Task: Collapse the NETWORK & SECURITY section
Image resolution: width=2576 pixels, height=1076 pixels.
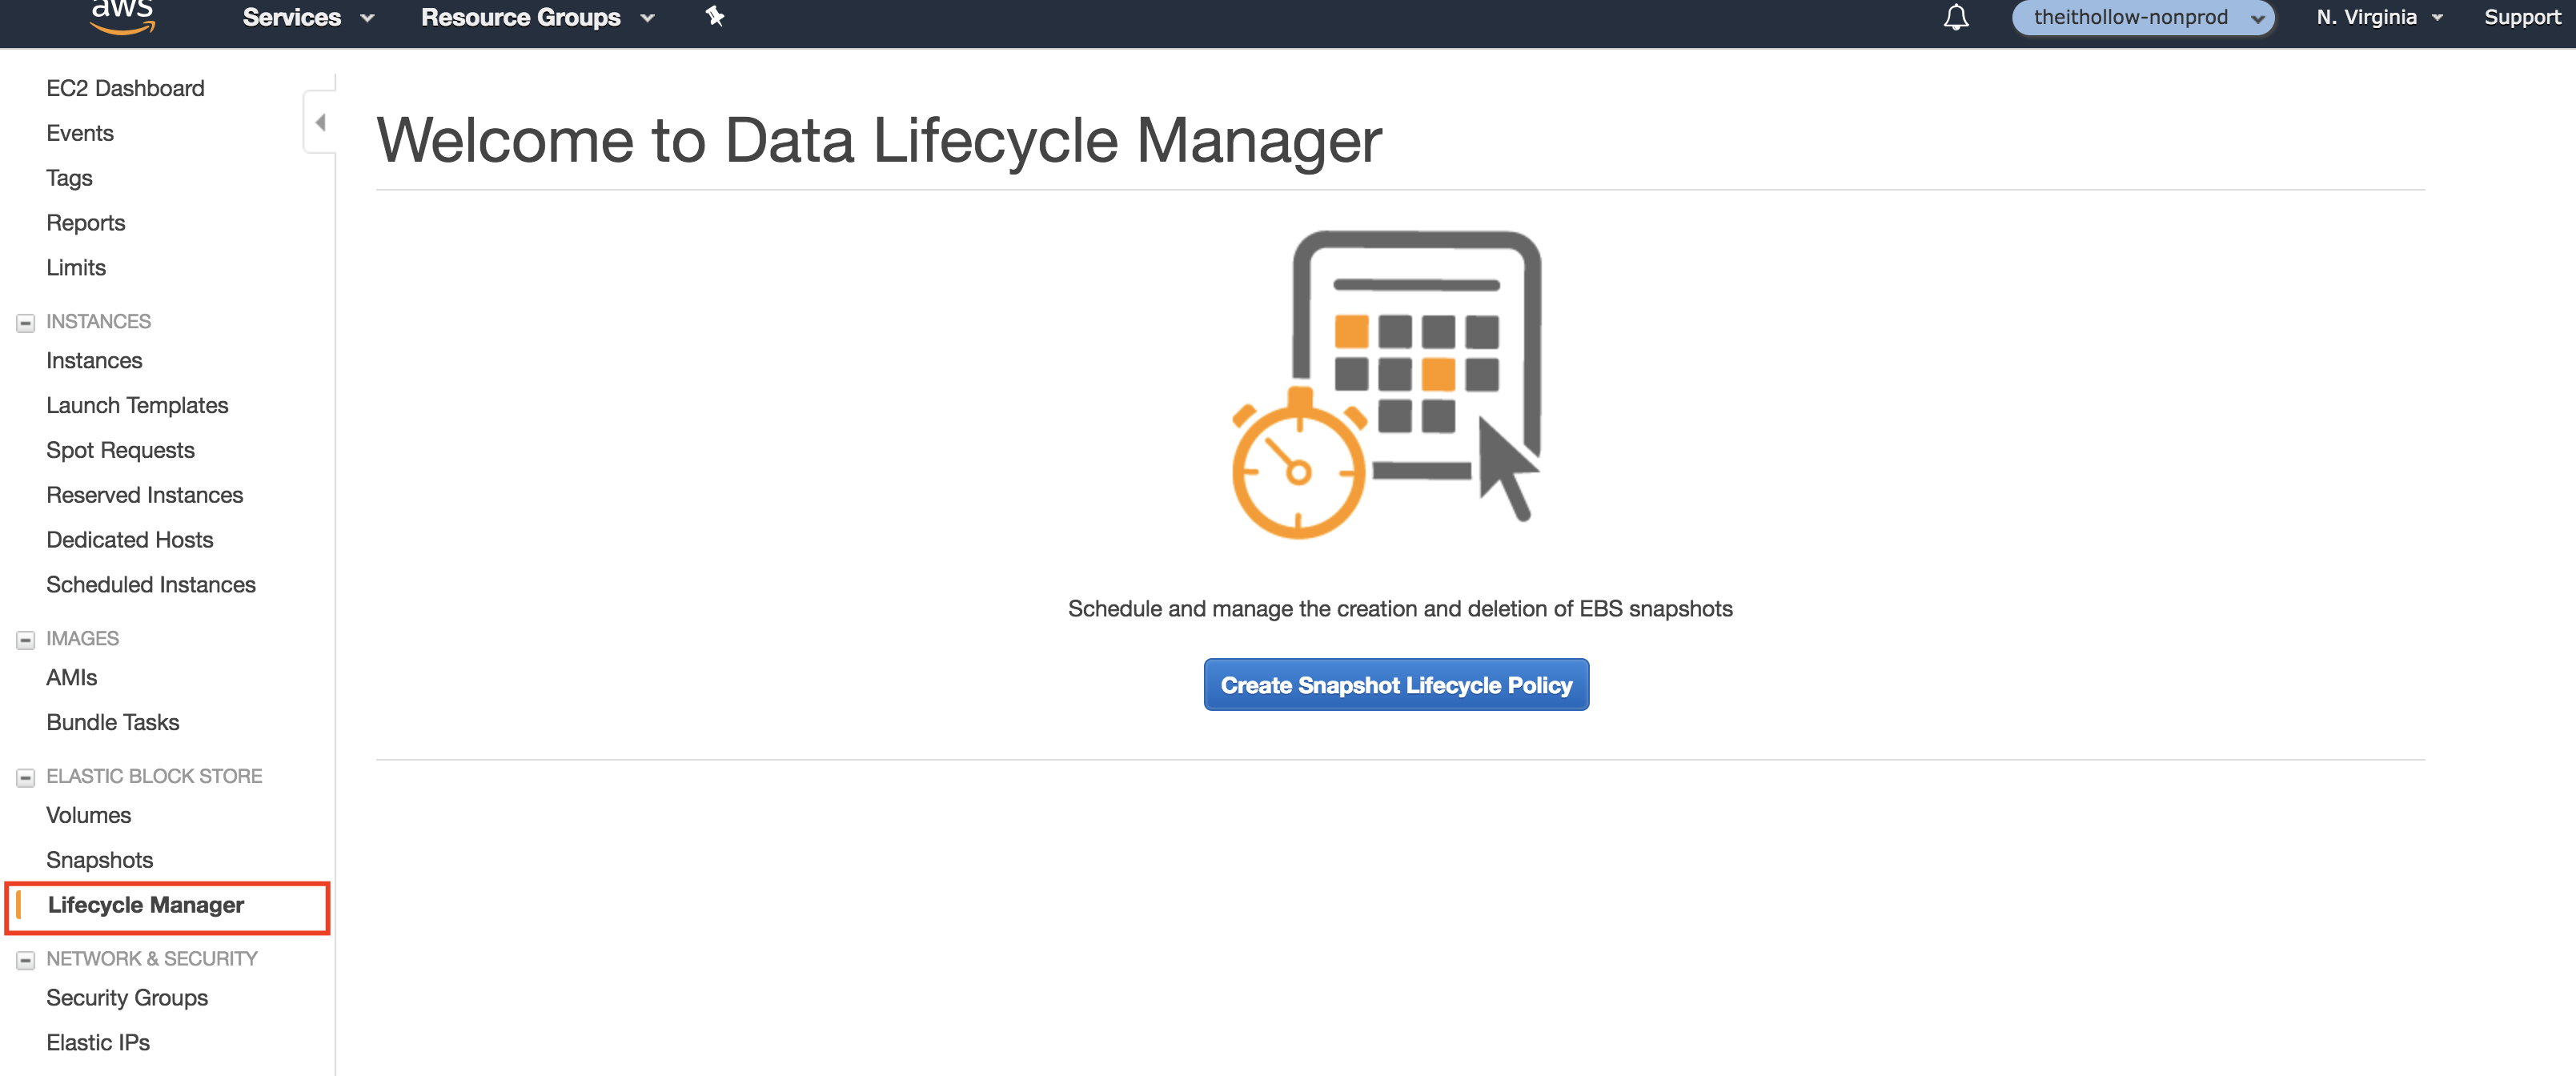Action: 26,960
